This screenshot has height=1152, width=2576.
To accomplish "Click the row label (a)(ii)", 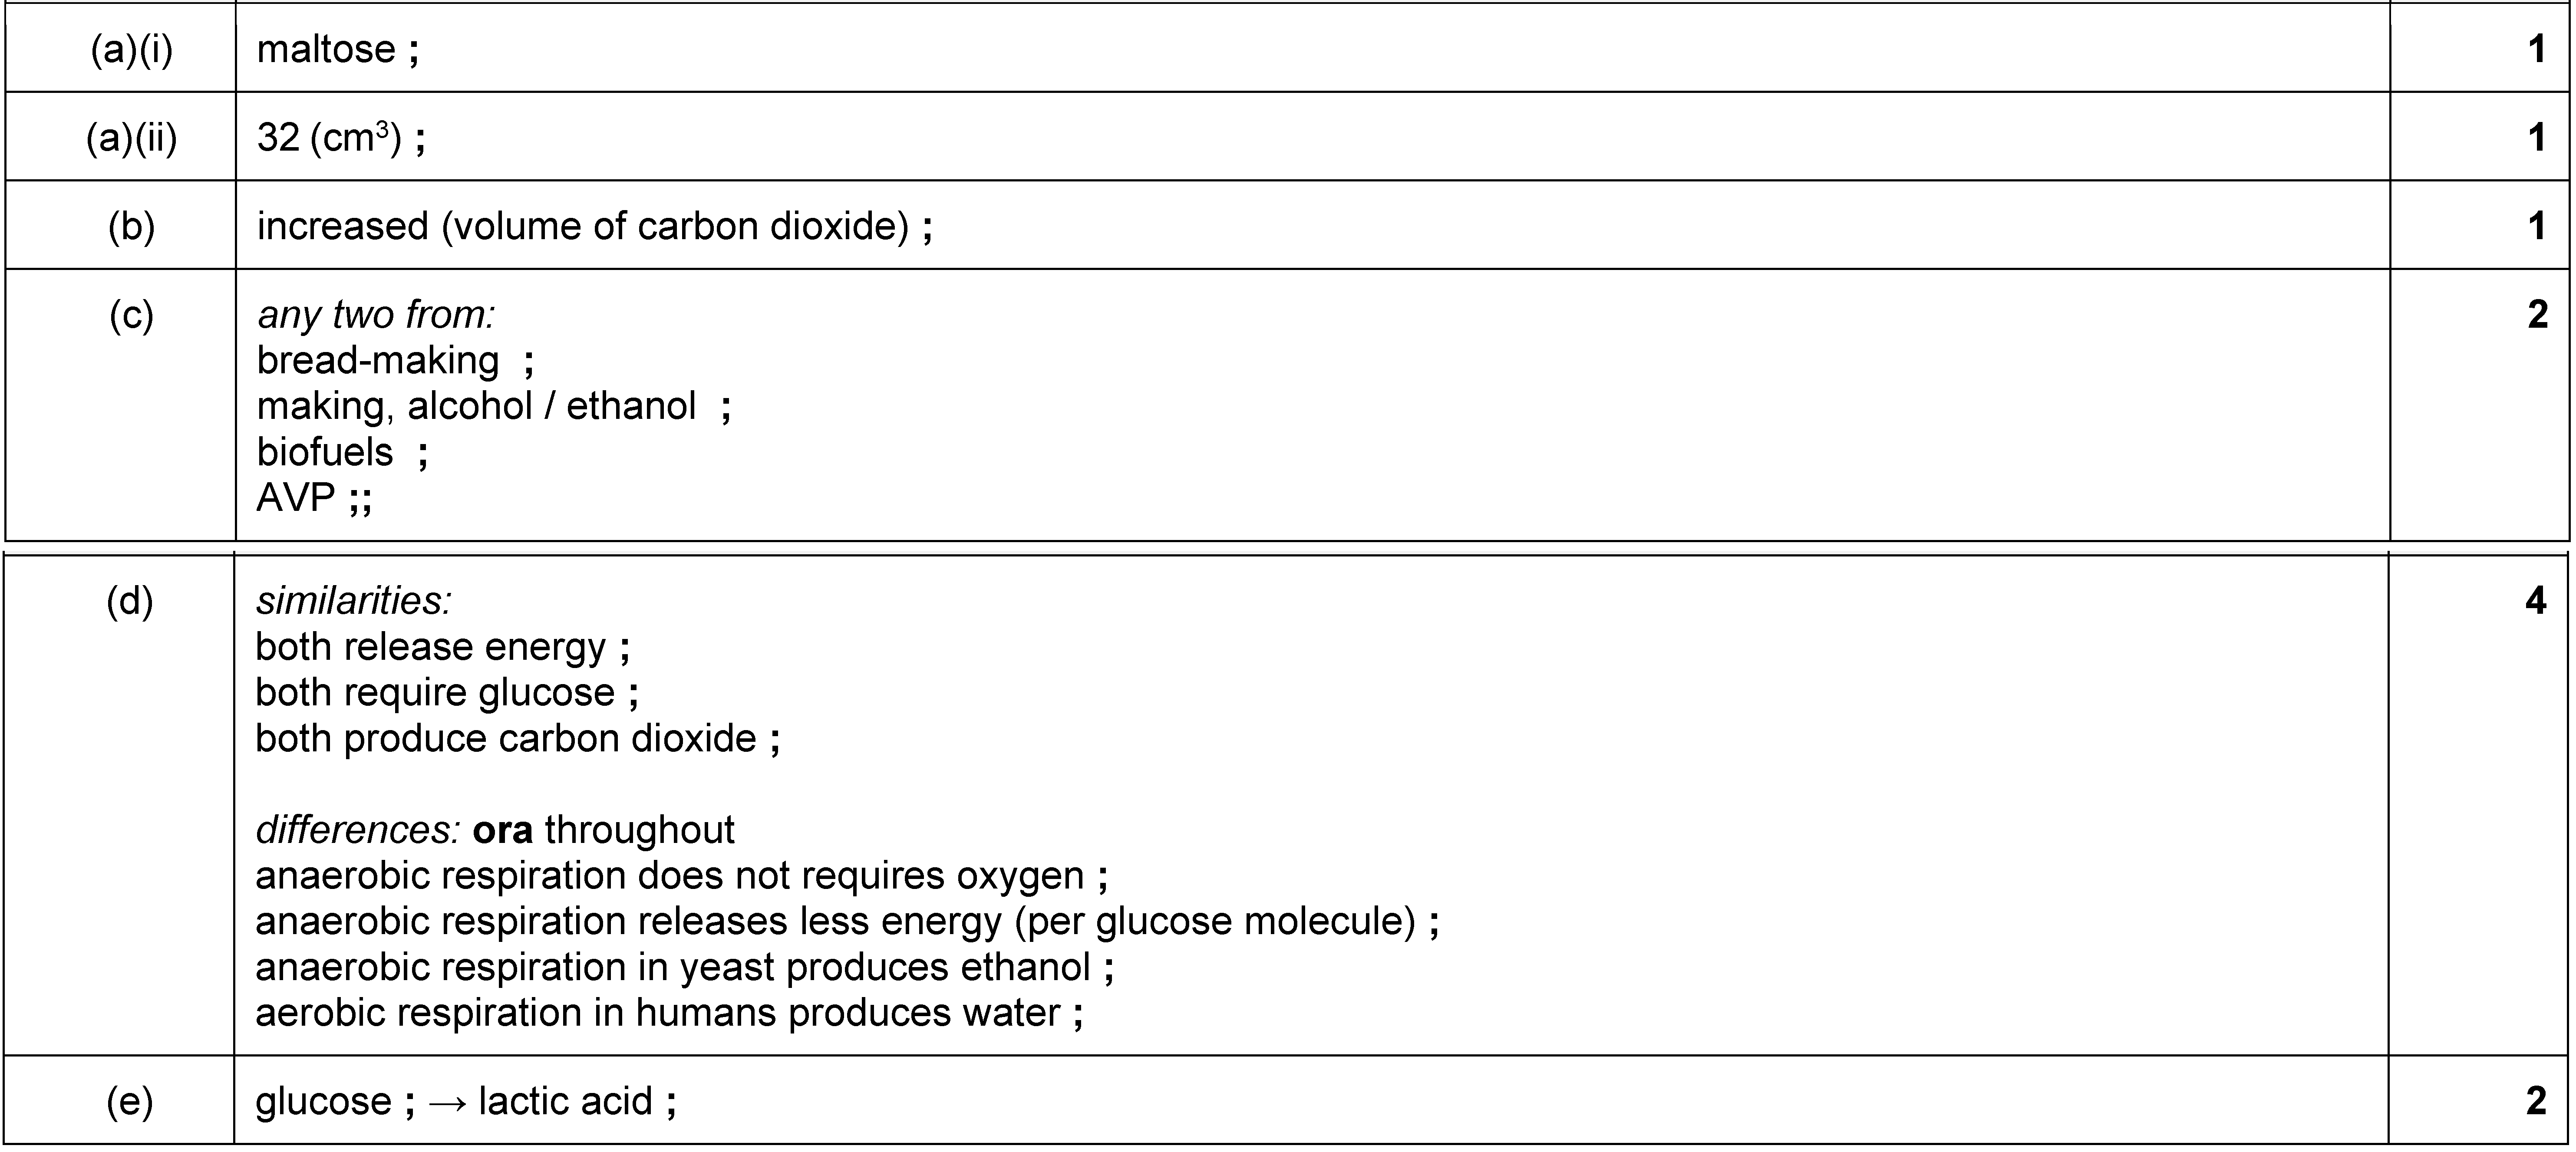I will pos(132,138).
